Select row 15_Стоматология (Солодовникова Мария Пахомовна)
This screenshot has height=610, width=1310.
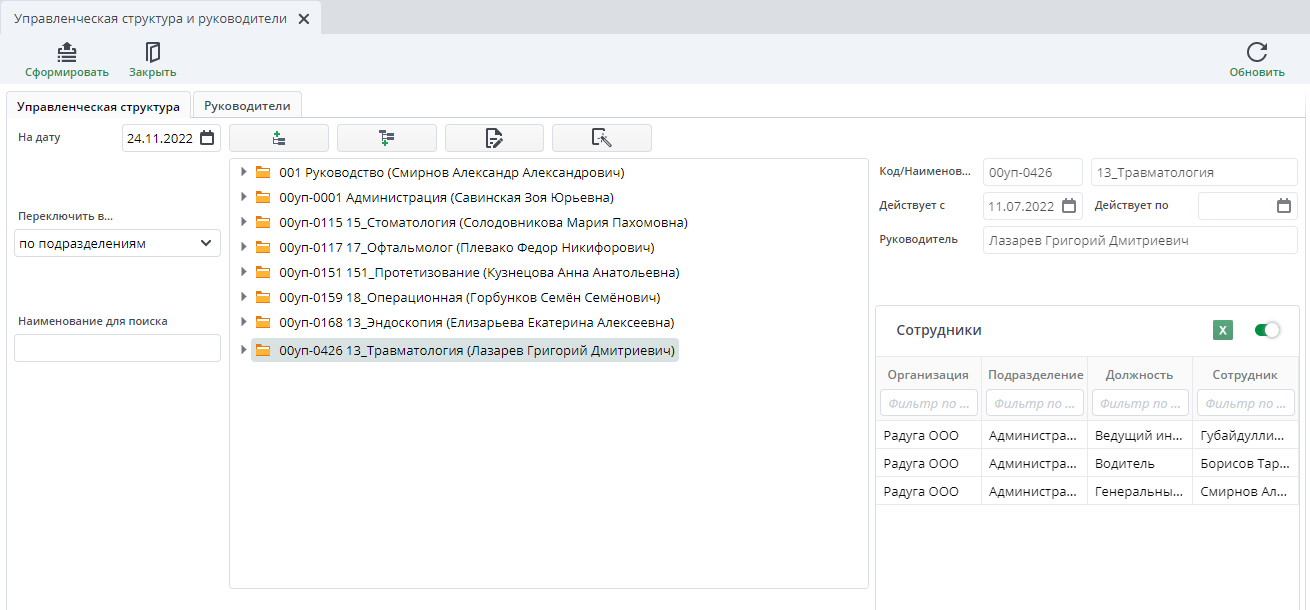pyautogui.click(x=484, y=222)
